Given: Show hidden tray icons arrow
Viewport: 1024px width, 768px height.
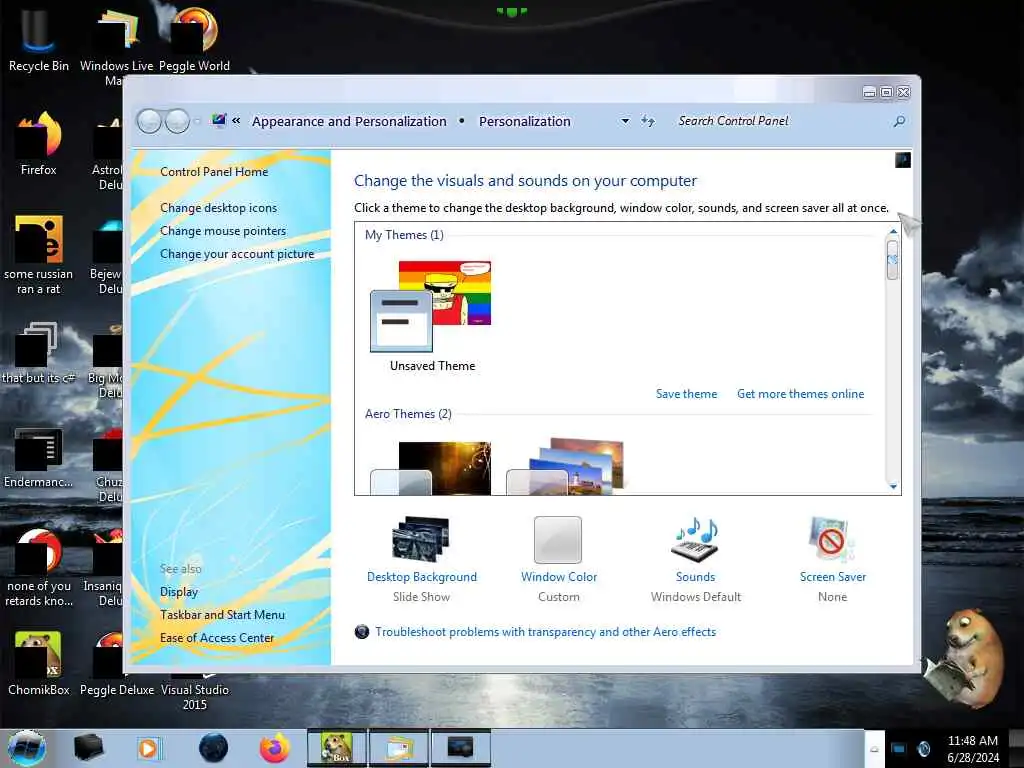Looking at the screenshot, I should click(x=874, y=749).
